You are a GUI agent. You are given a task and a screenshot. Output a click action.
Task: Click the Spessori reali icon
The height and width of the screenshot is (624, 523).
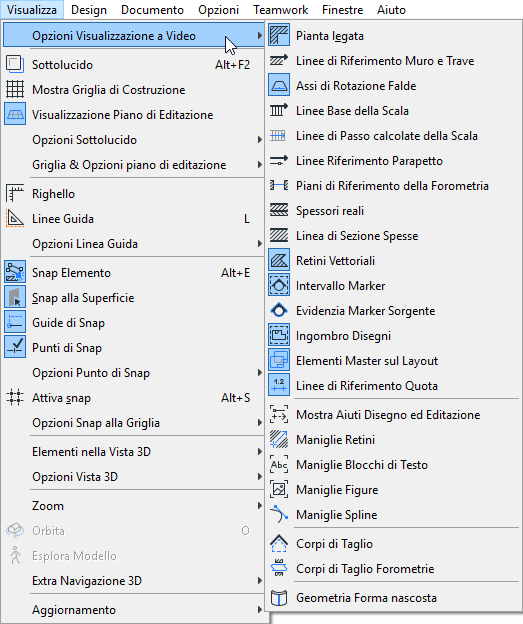[279, 211]
